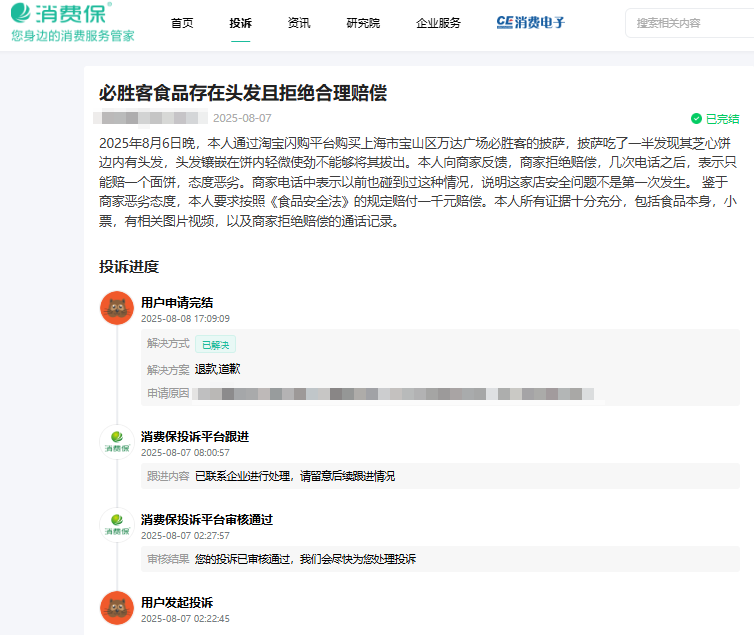The width and height of the screenshot is (754, 635).
Task: Open the CE消费电子 link
Action: coord(530,23)
